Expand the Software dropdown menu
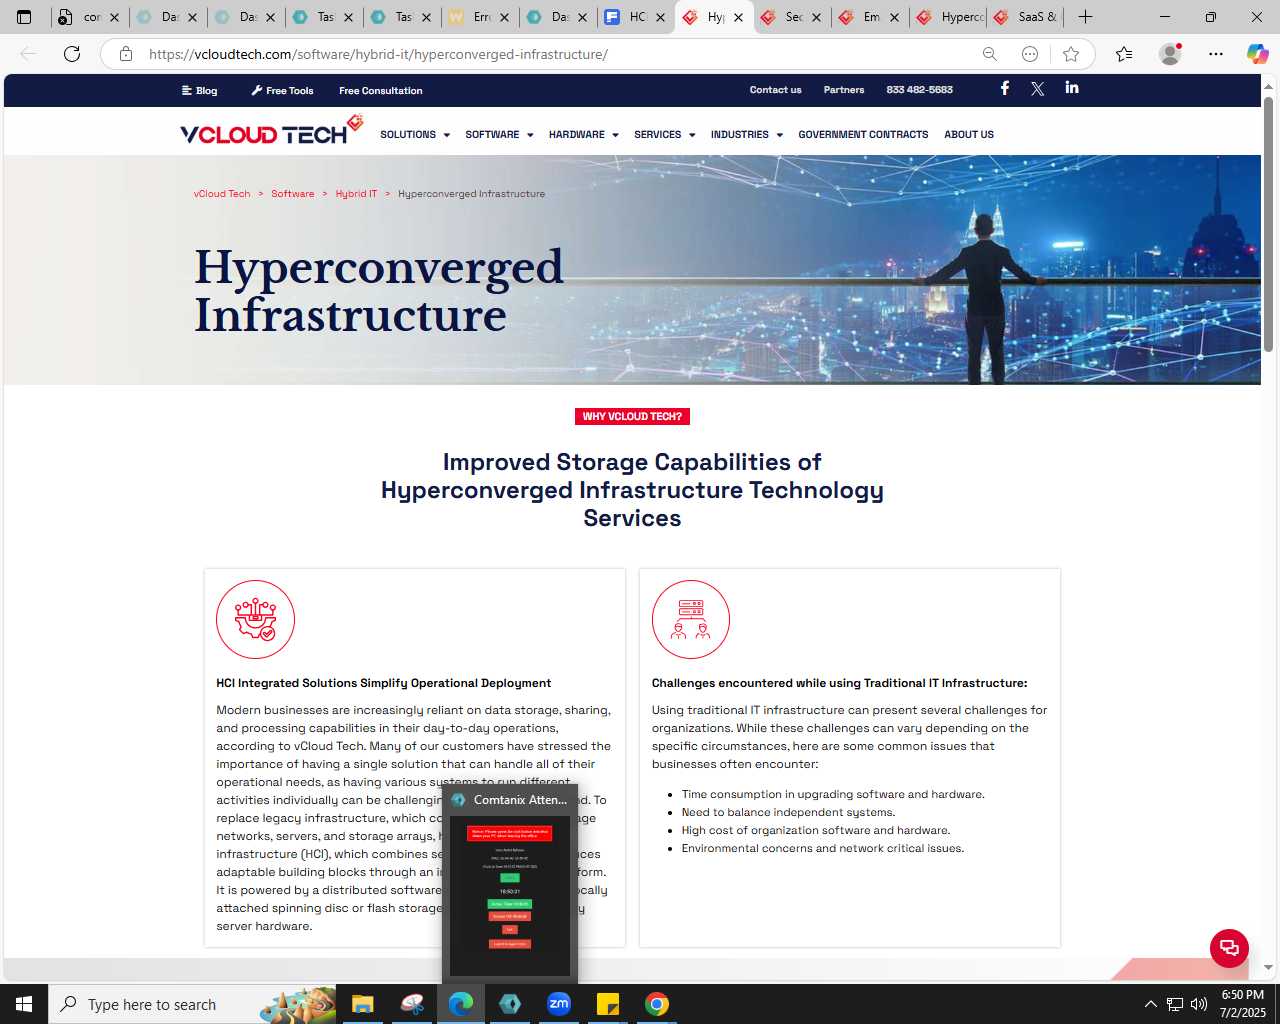This screenshot has width=1280, height=1024. 499,135
